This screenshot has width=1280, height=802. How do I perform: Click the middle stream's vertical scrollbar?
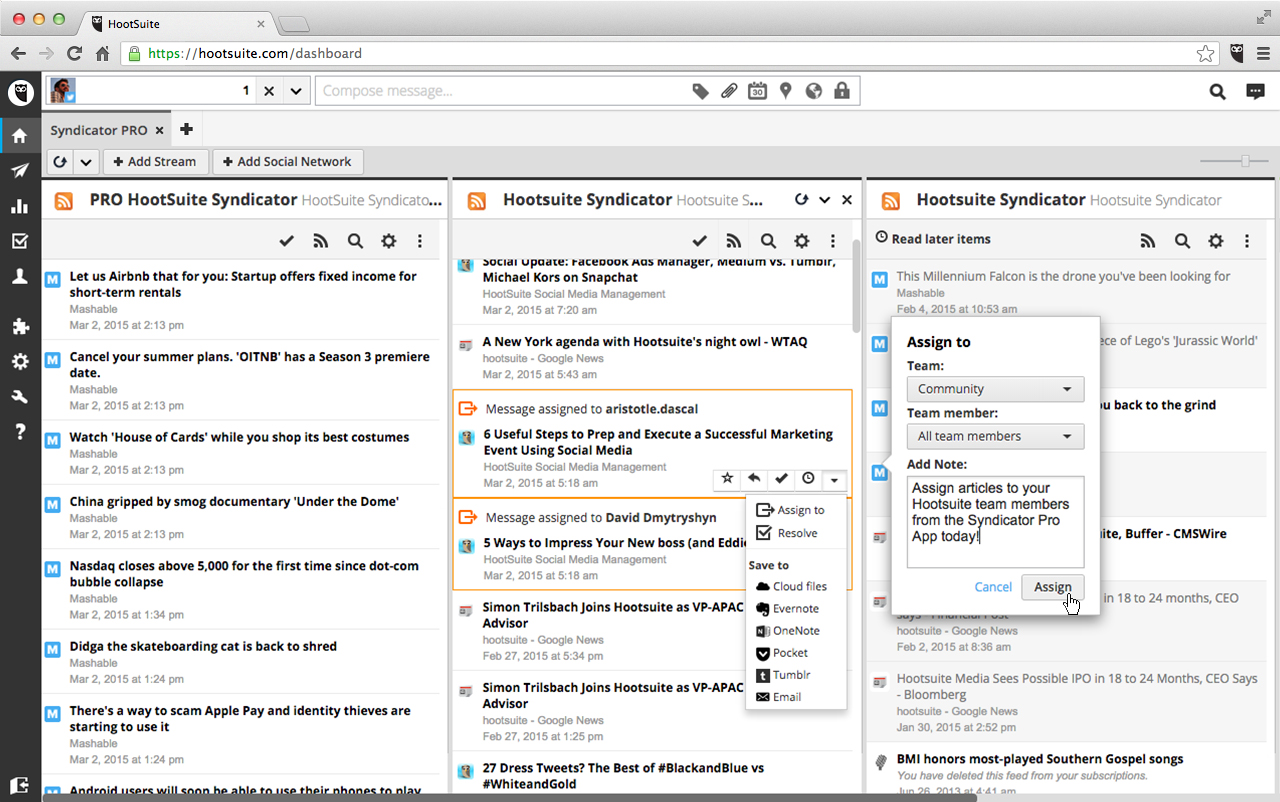click(857, 286)
